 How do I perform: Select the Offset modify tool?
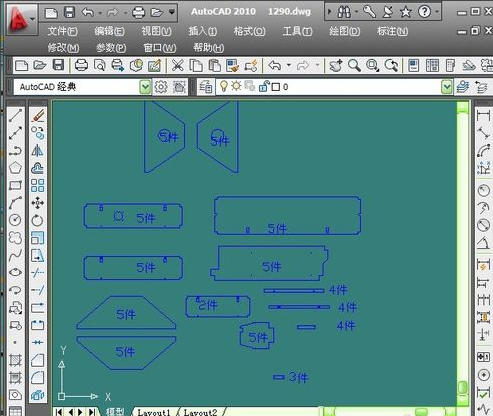(38, 168)
